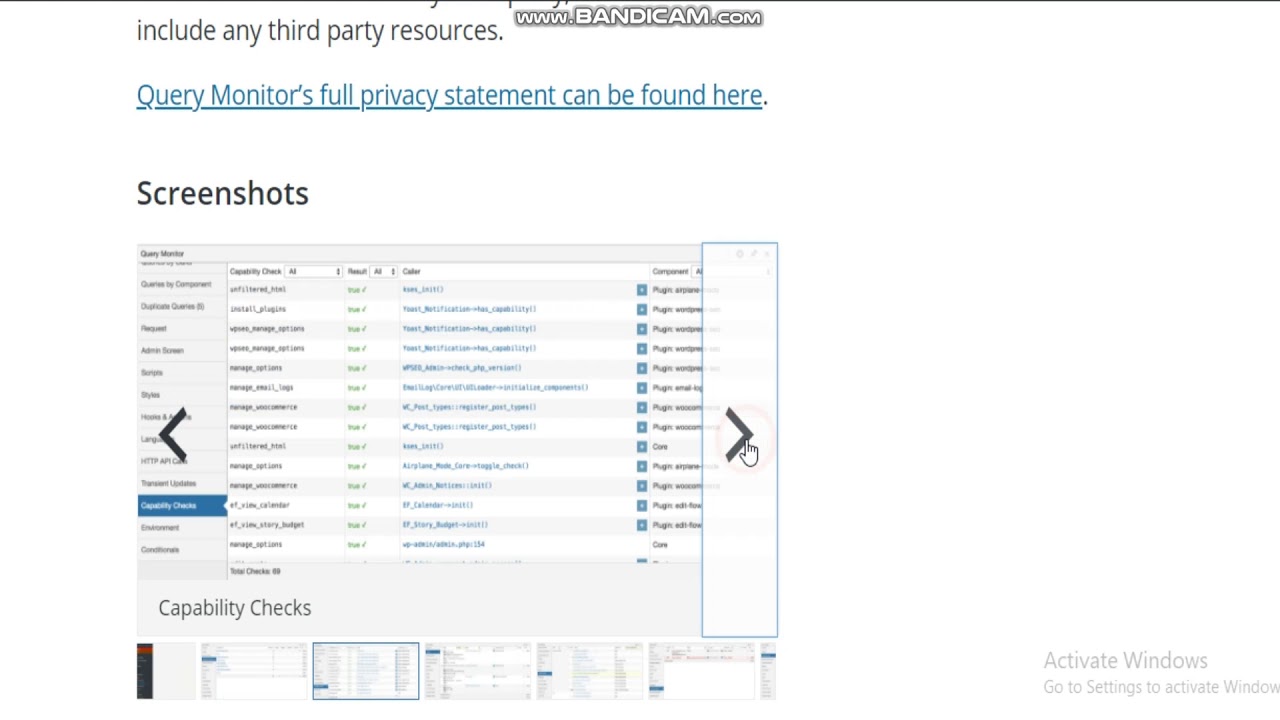
Task: Select the highlighted Capability Checks thumbnail
Action: 366,671
